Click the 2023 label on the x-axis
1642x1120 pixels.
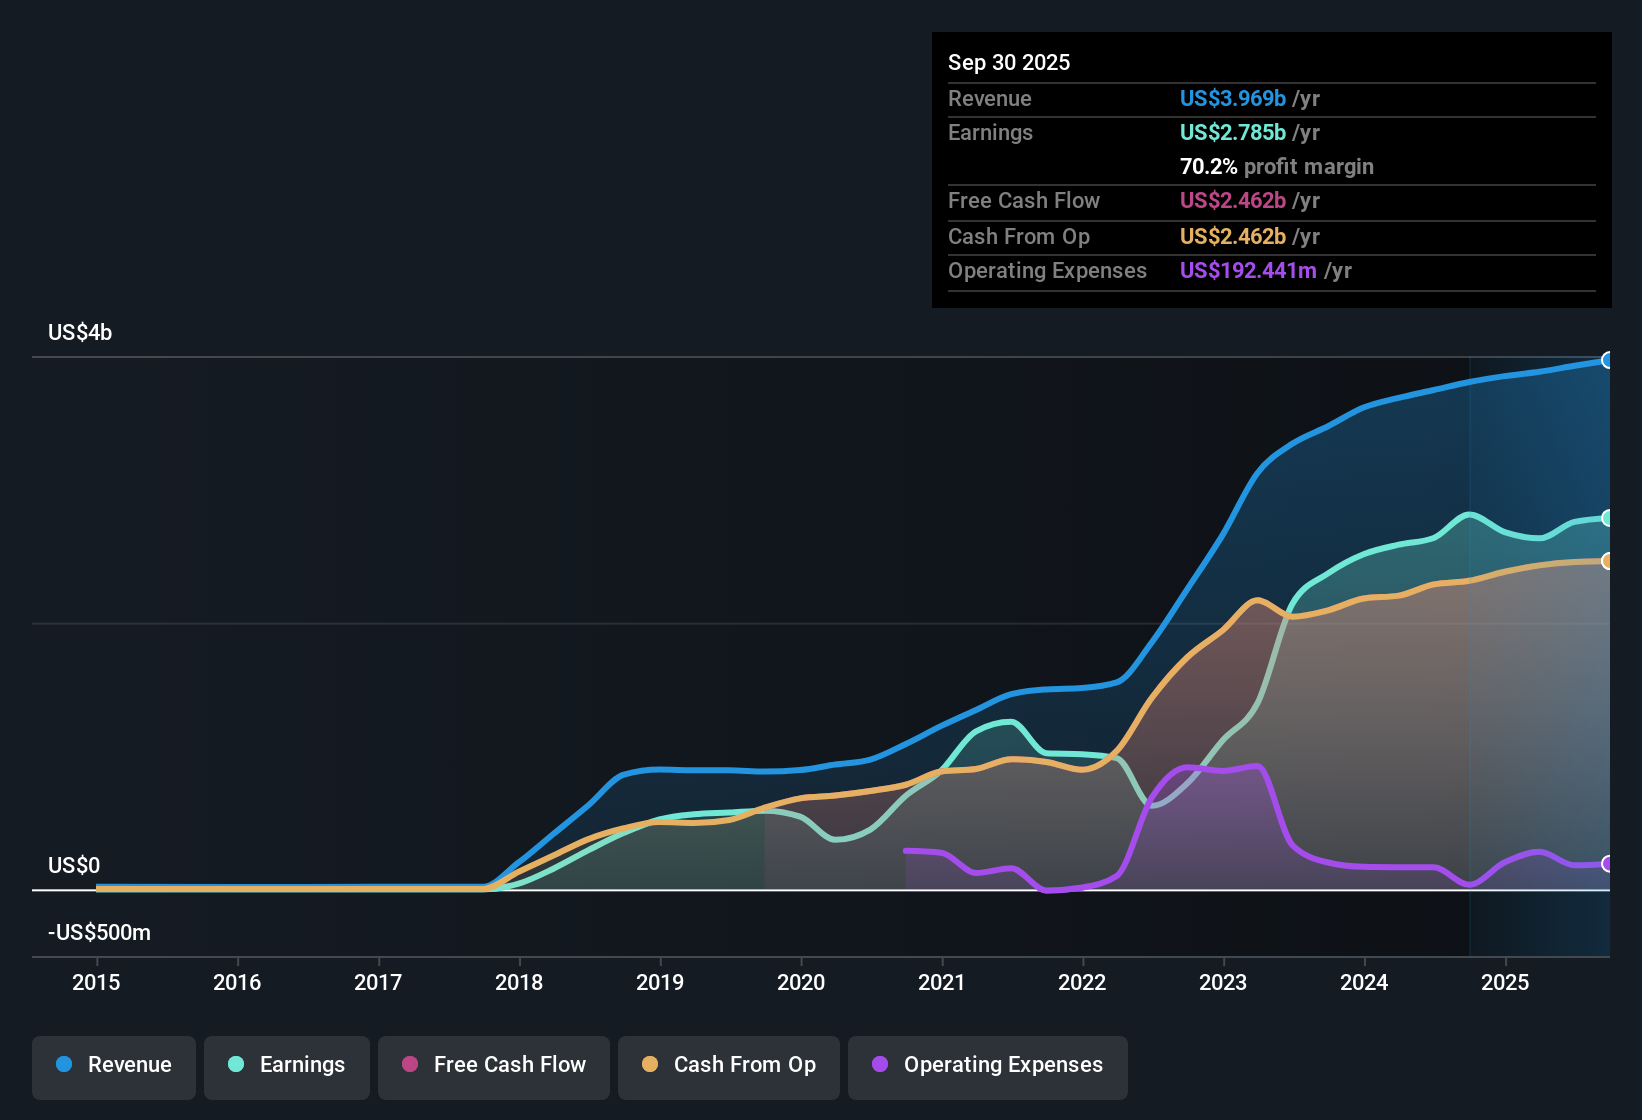click(x=1223, y=983)
